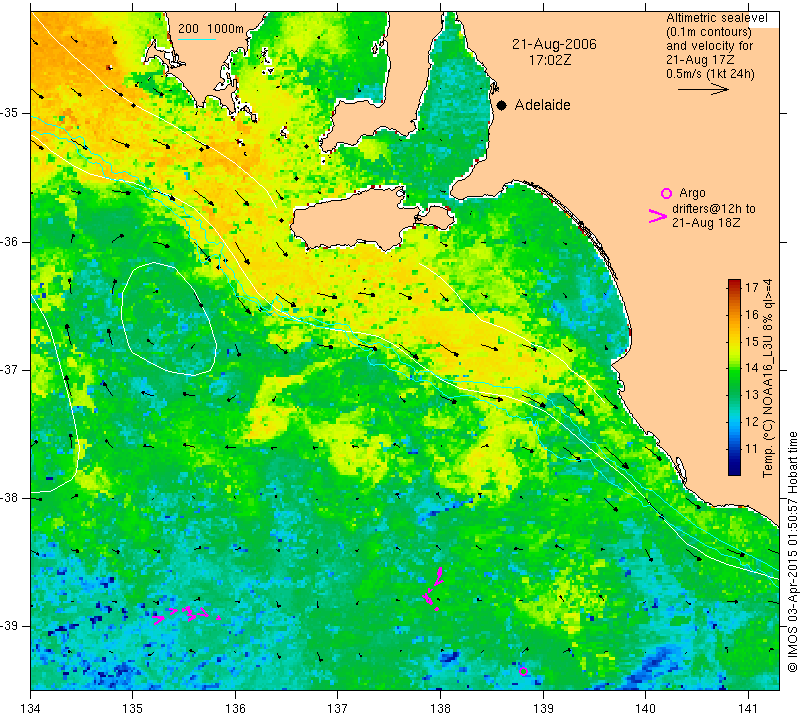This screenshot has width=800, height=720.
Task: Click the 136 longitude axis label
Action: tap(235, 708)
